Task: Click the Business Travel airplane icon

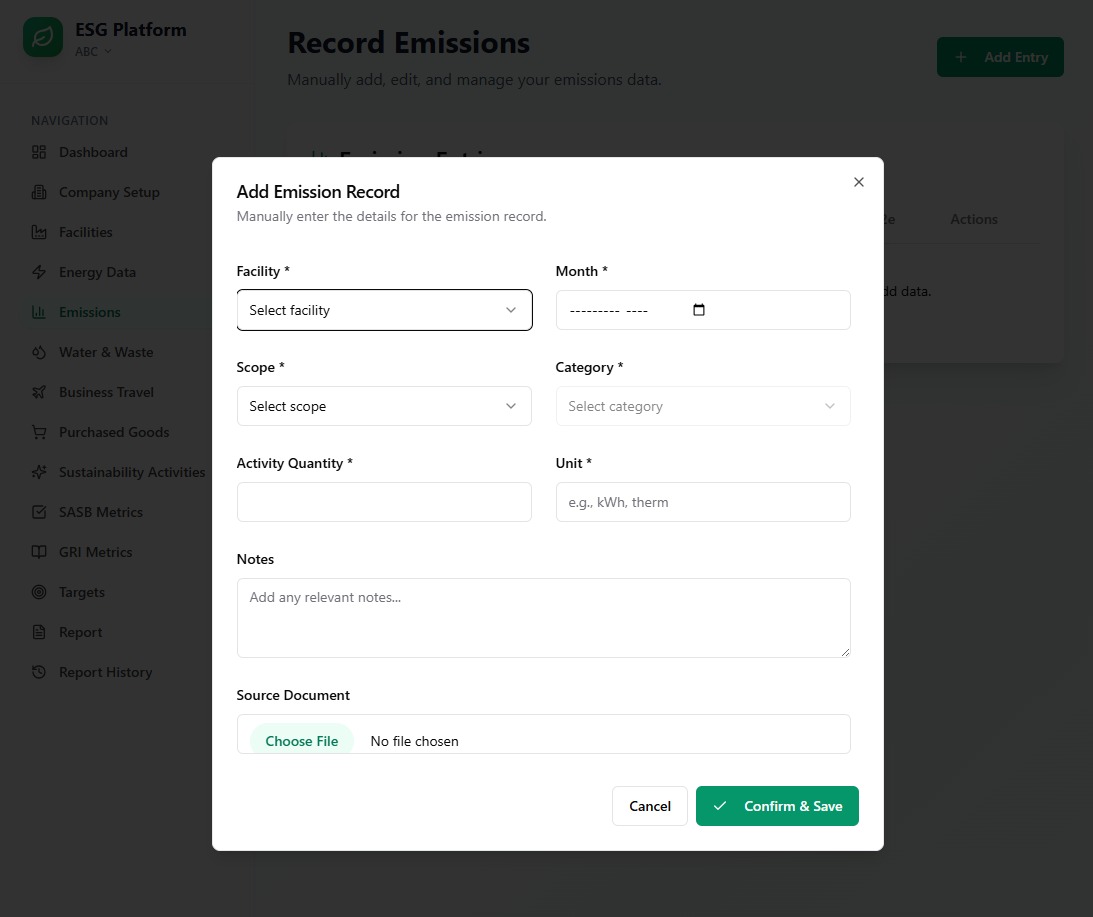Action: (39, 392)
